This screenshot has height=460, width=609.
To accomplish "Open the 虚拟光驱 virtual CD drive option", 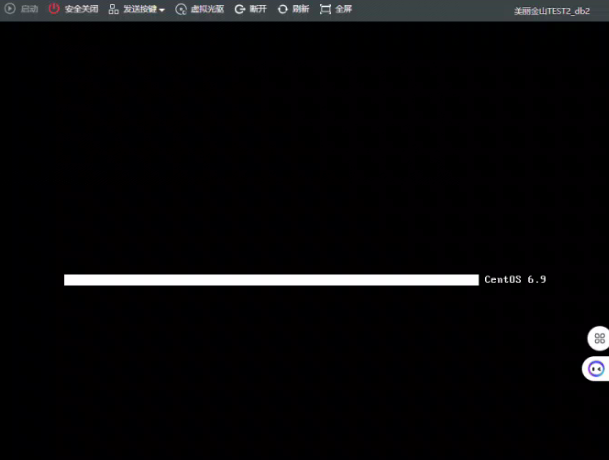I will pos(200,9).
